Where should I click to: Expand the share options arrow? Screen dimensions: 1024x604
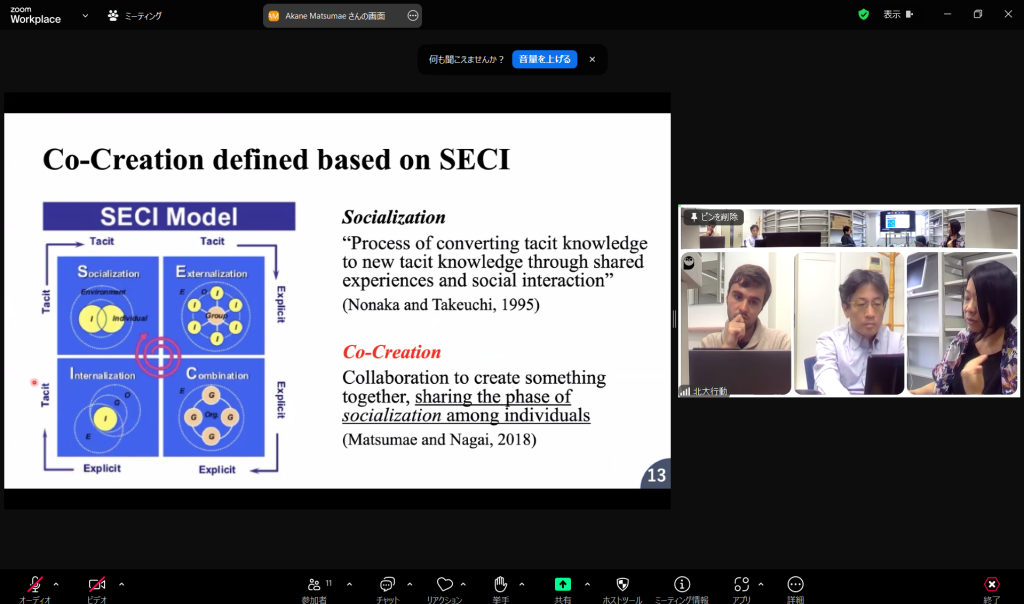point(587,584)
